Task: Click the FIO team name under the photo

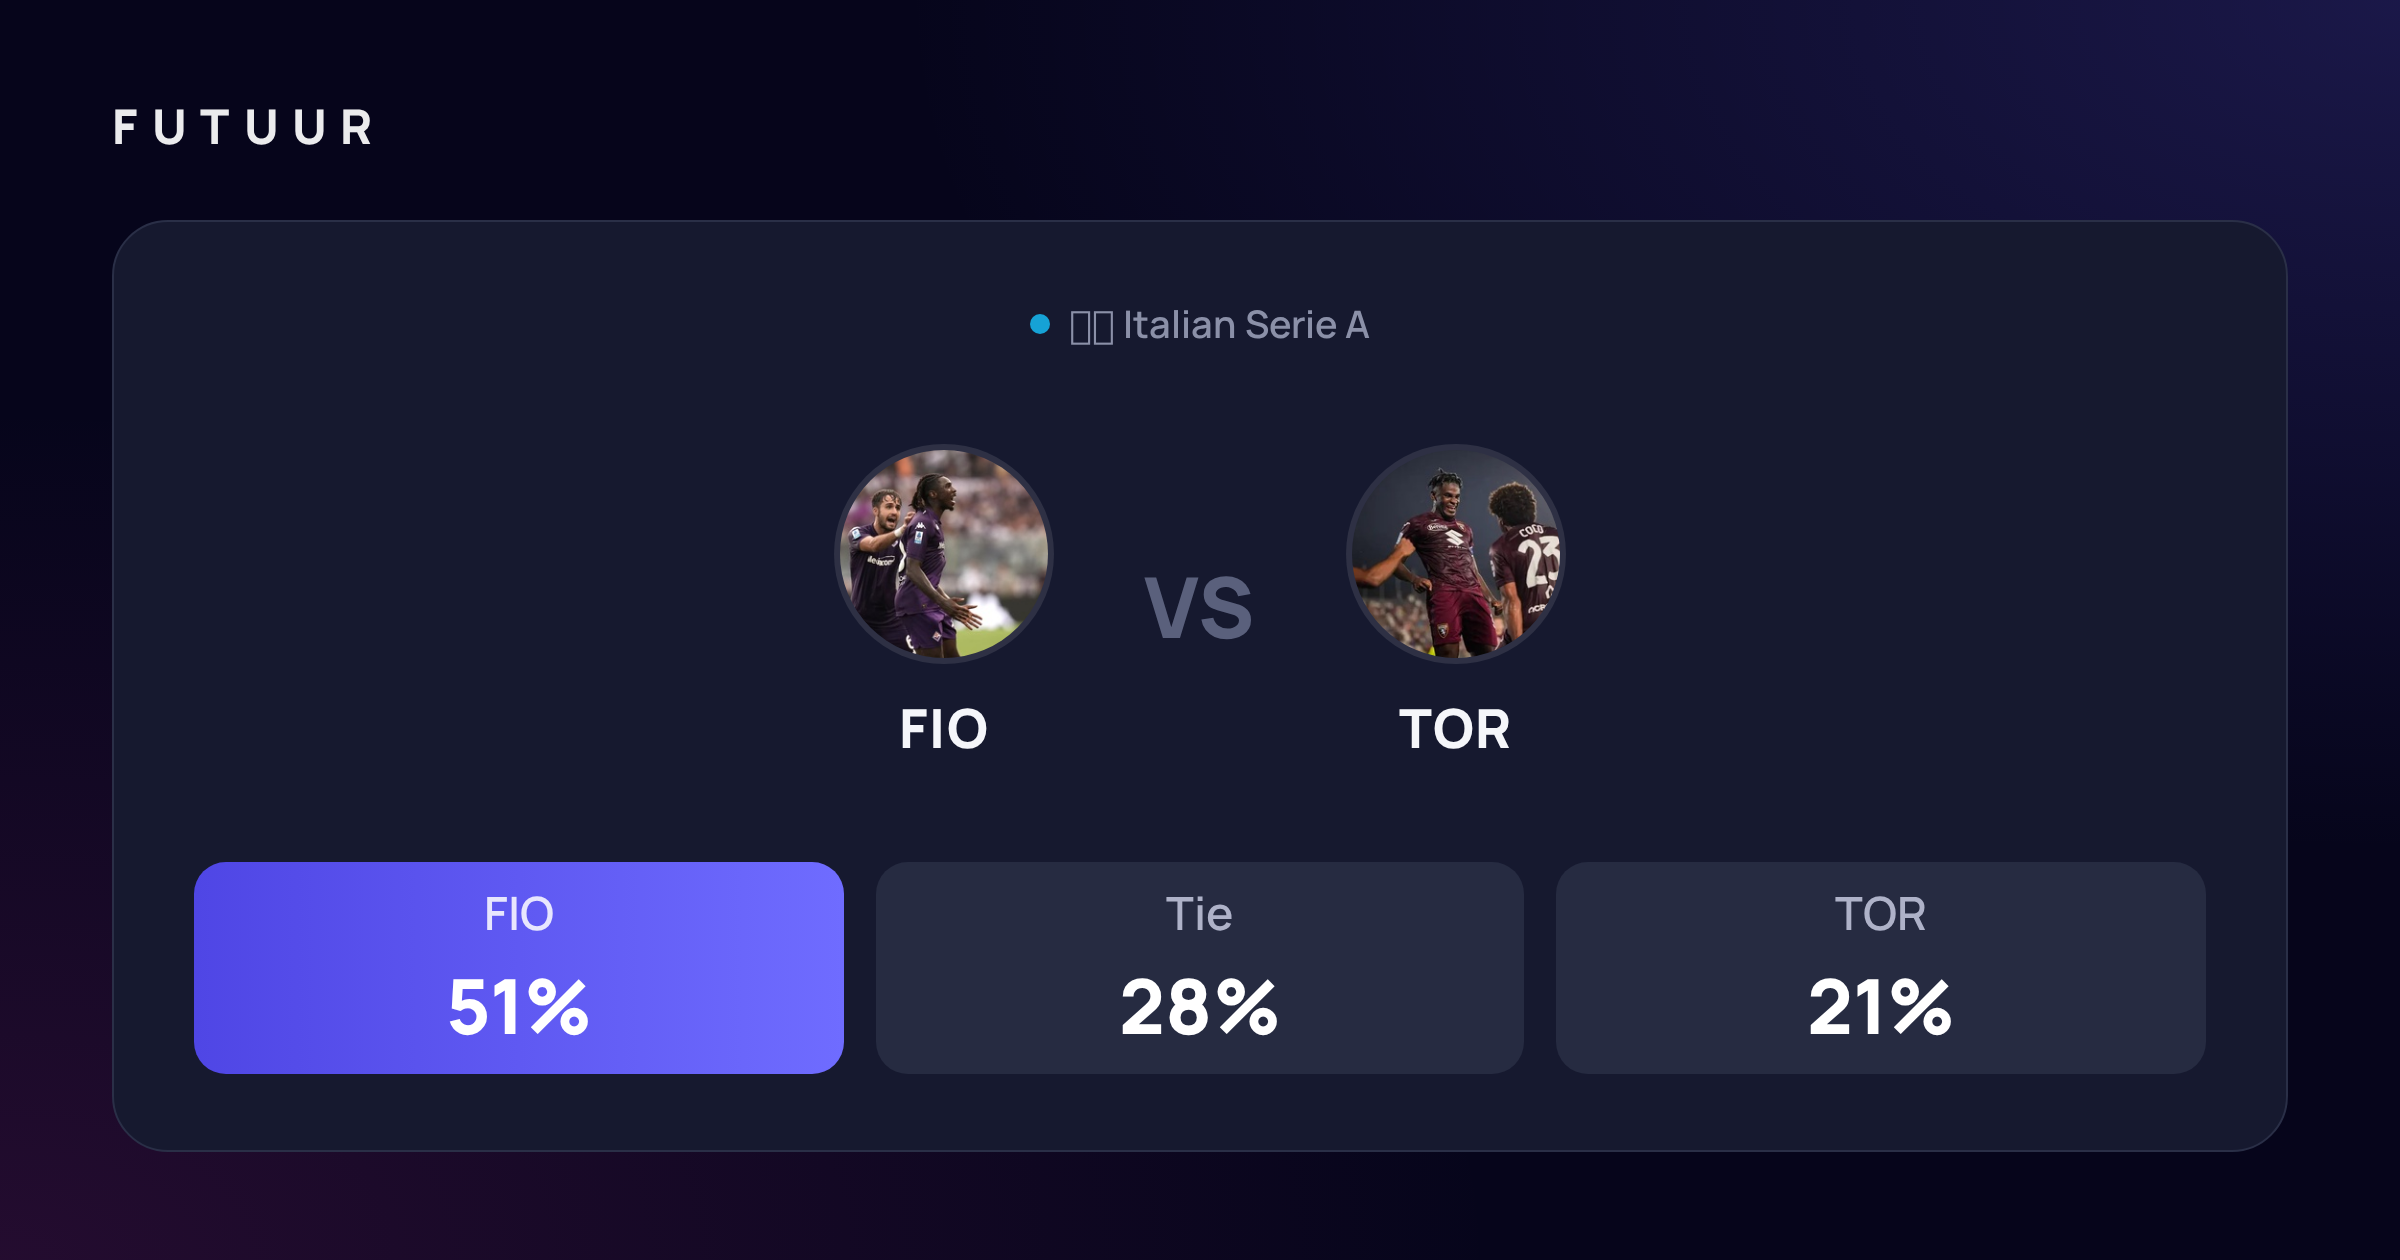Action: click(943, 729)
